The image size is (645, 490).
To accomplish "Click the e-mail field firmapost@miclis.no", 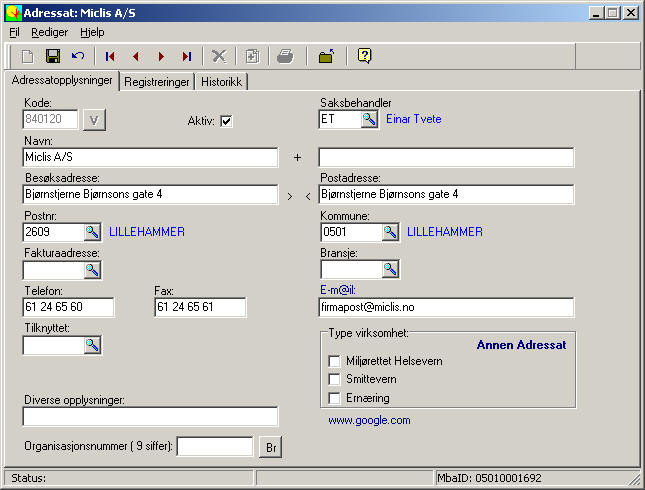I will pos(446,307).
